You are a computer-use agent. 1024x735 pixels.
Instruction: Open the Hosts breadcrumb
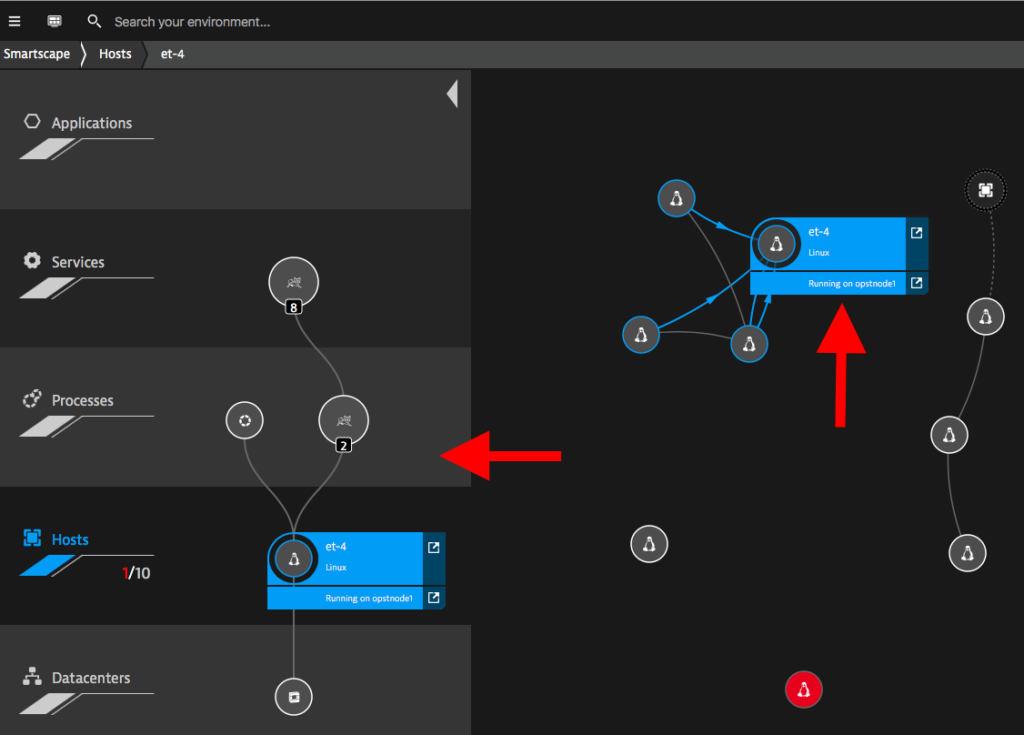tap(115, 54)
